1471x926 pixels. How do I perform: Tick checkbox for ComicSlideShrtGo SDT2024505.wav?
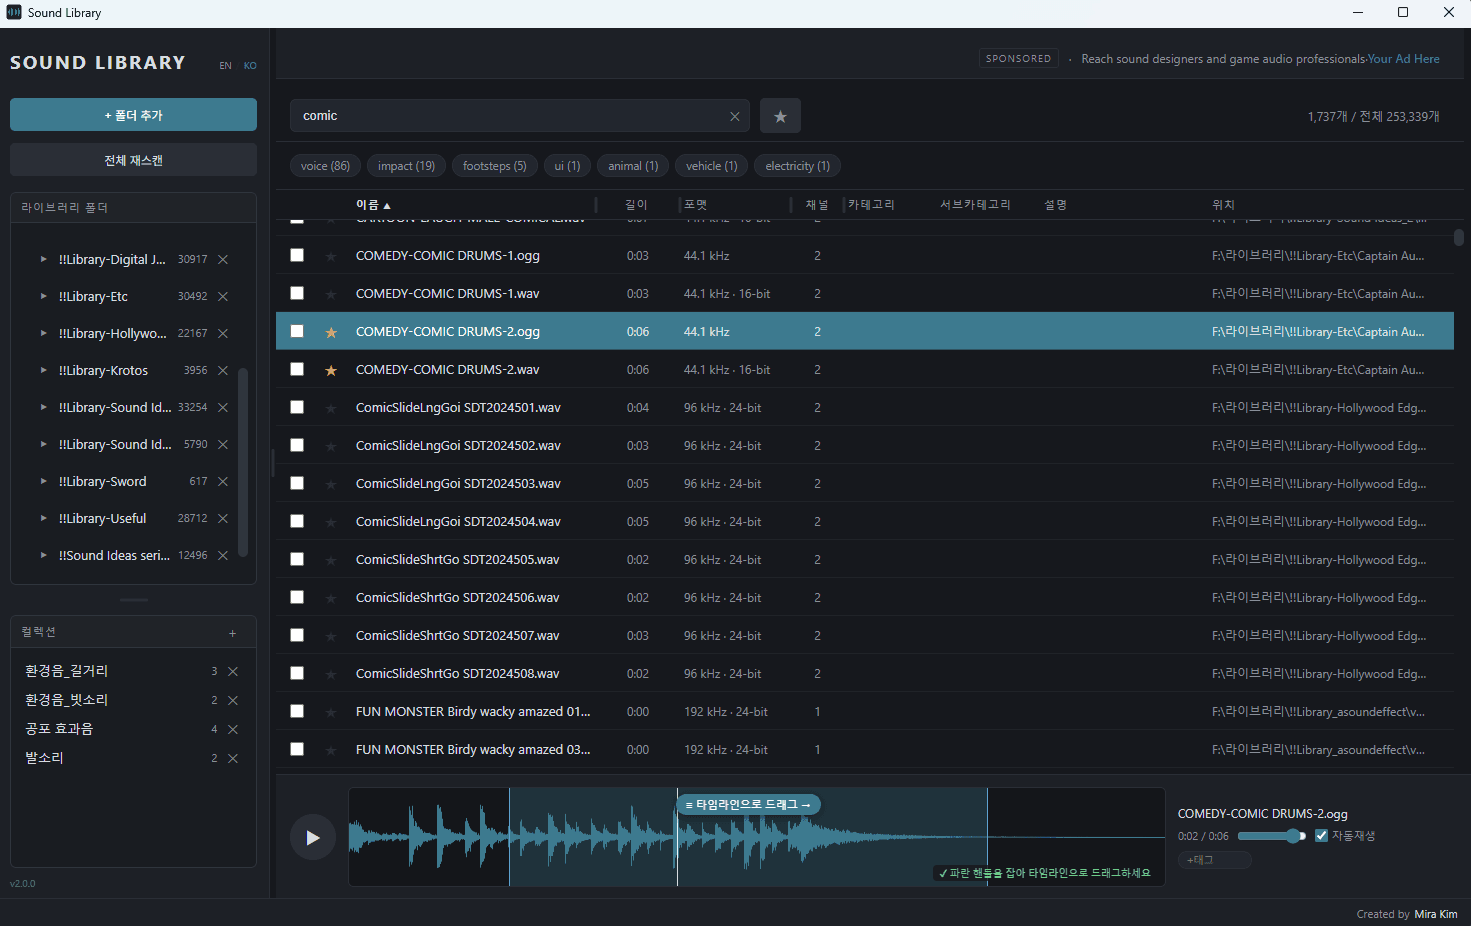(x=297, y=559)
